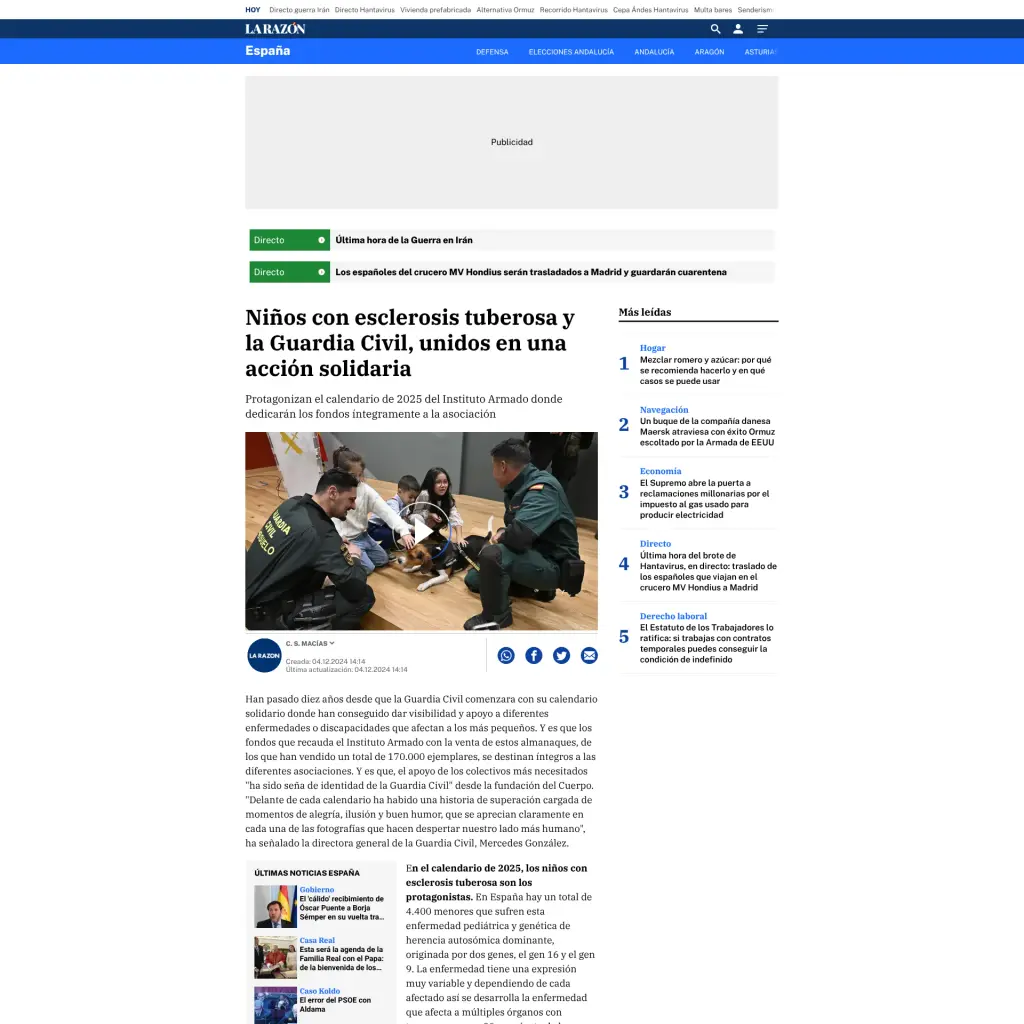The height and width of the screenshot is (1024, 1024).
Task: Click the HOY label in top bar
Action: pos(253,10)
